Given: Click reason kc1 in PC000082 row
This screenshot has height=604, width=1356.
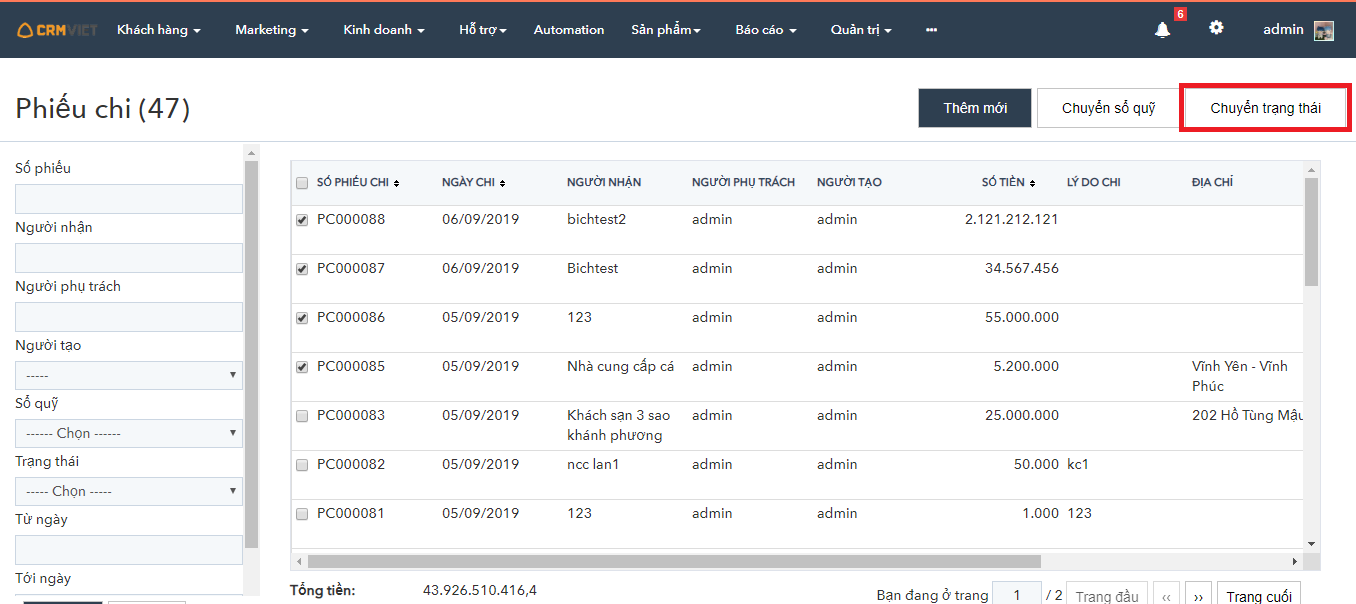Looking at the screenshot, I should [x=1078, y=465].
